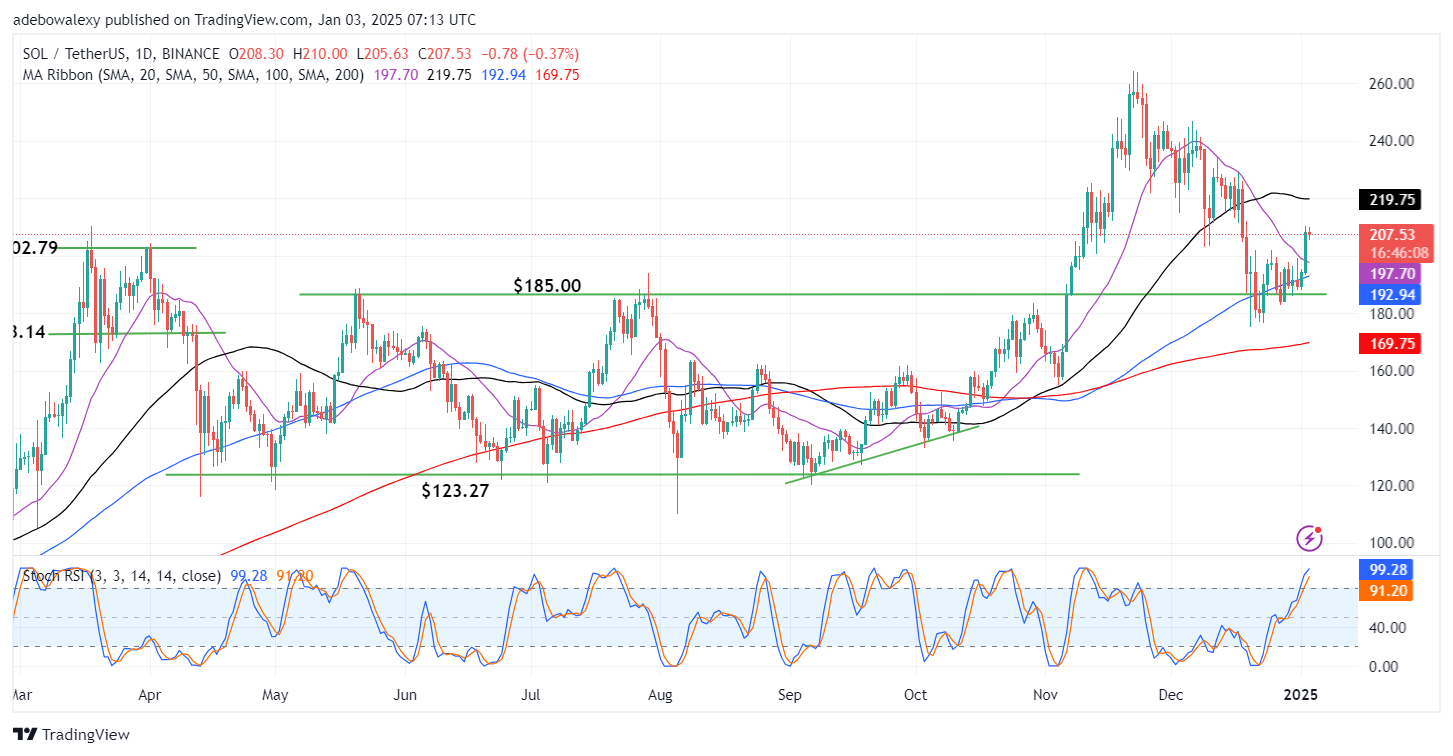Click the Aug label on time axis
Screen dimensions: 1453x756
click(x=659, y=693)
